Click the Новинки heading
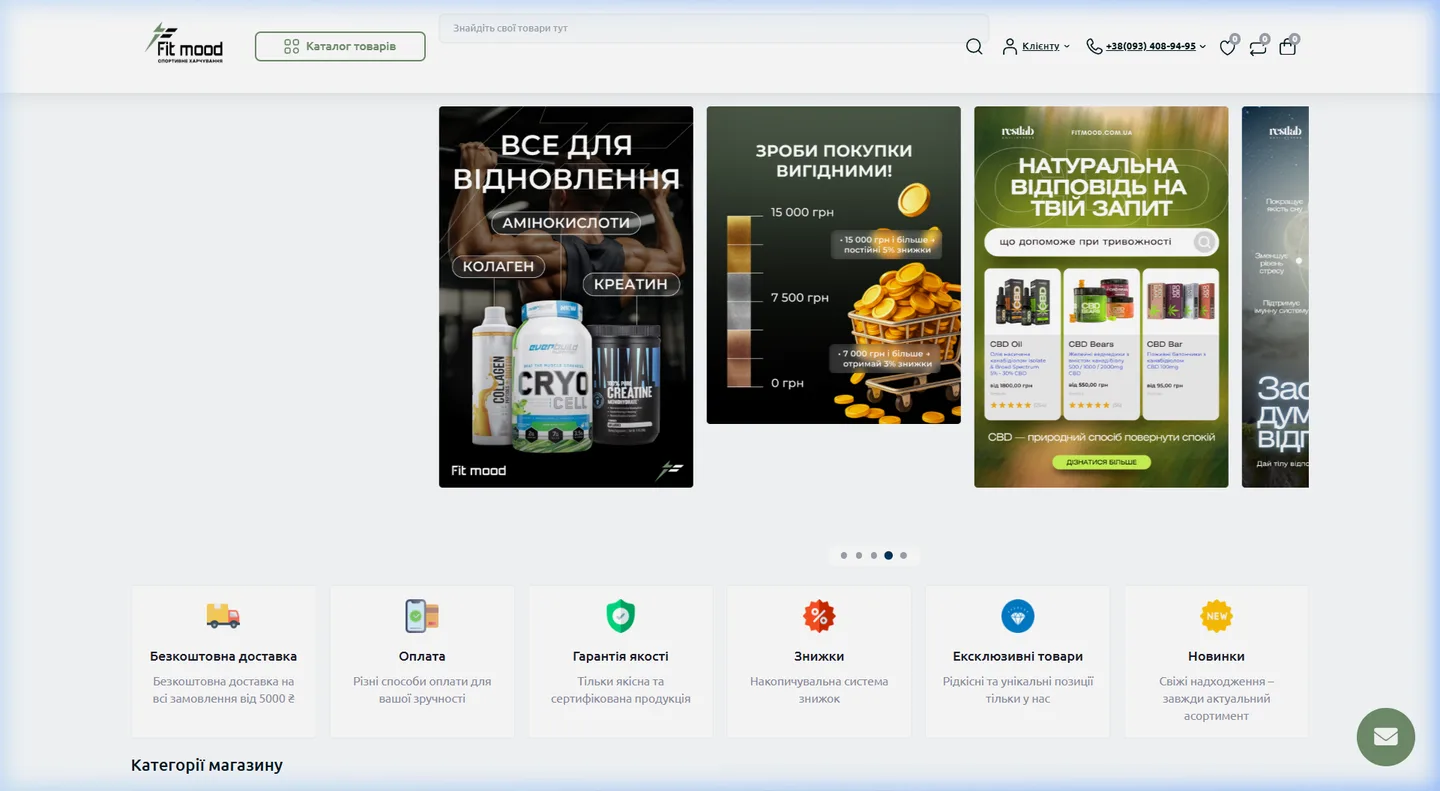This screenshot has width=1440, height=791. pos(1216,657)
